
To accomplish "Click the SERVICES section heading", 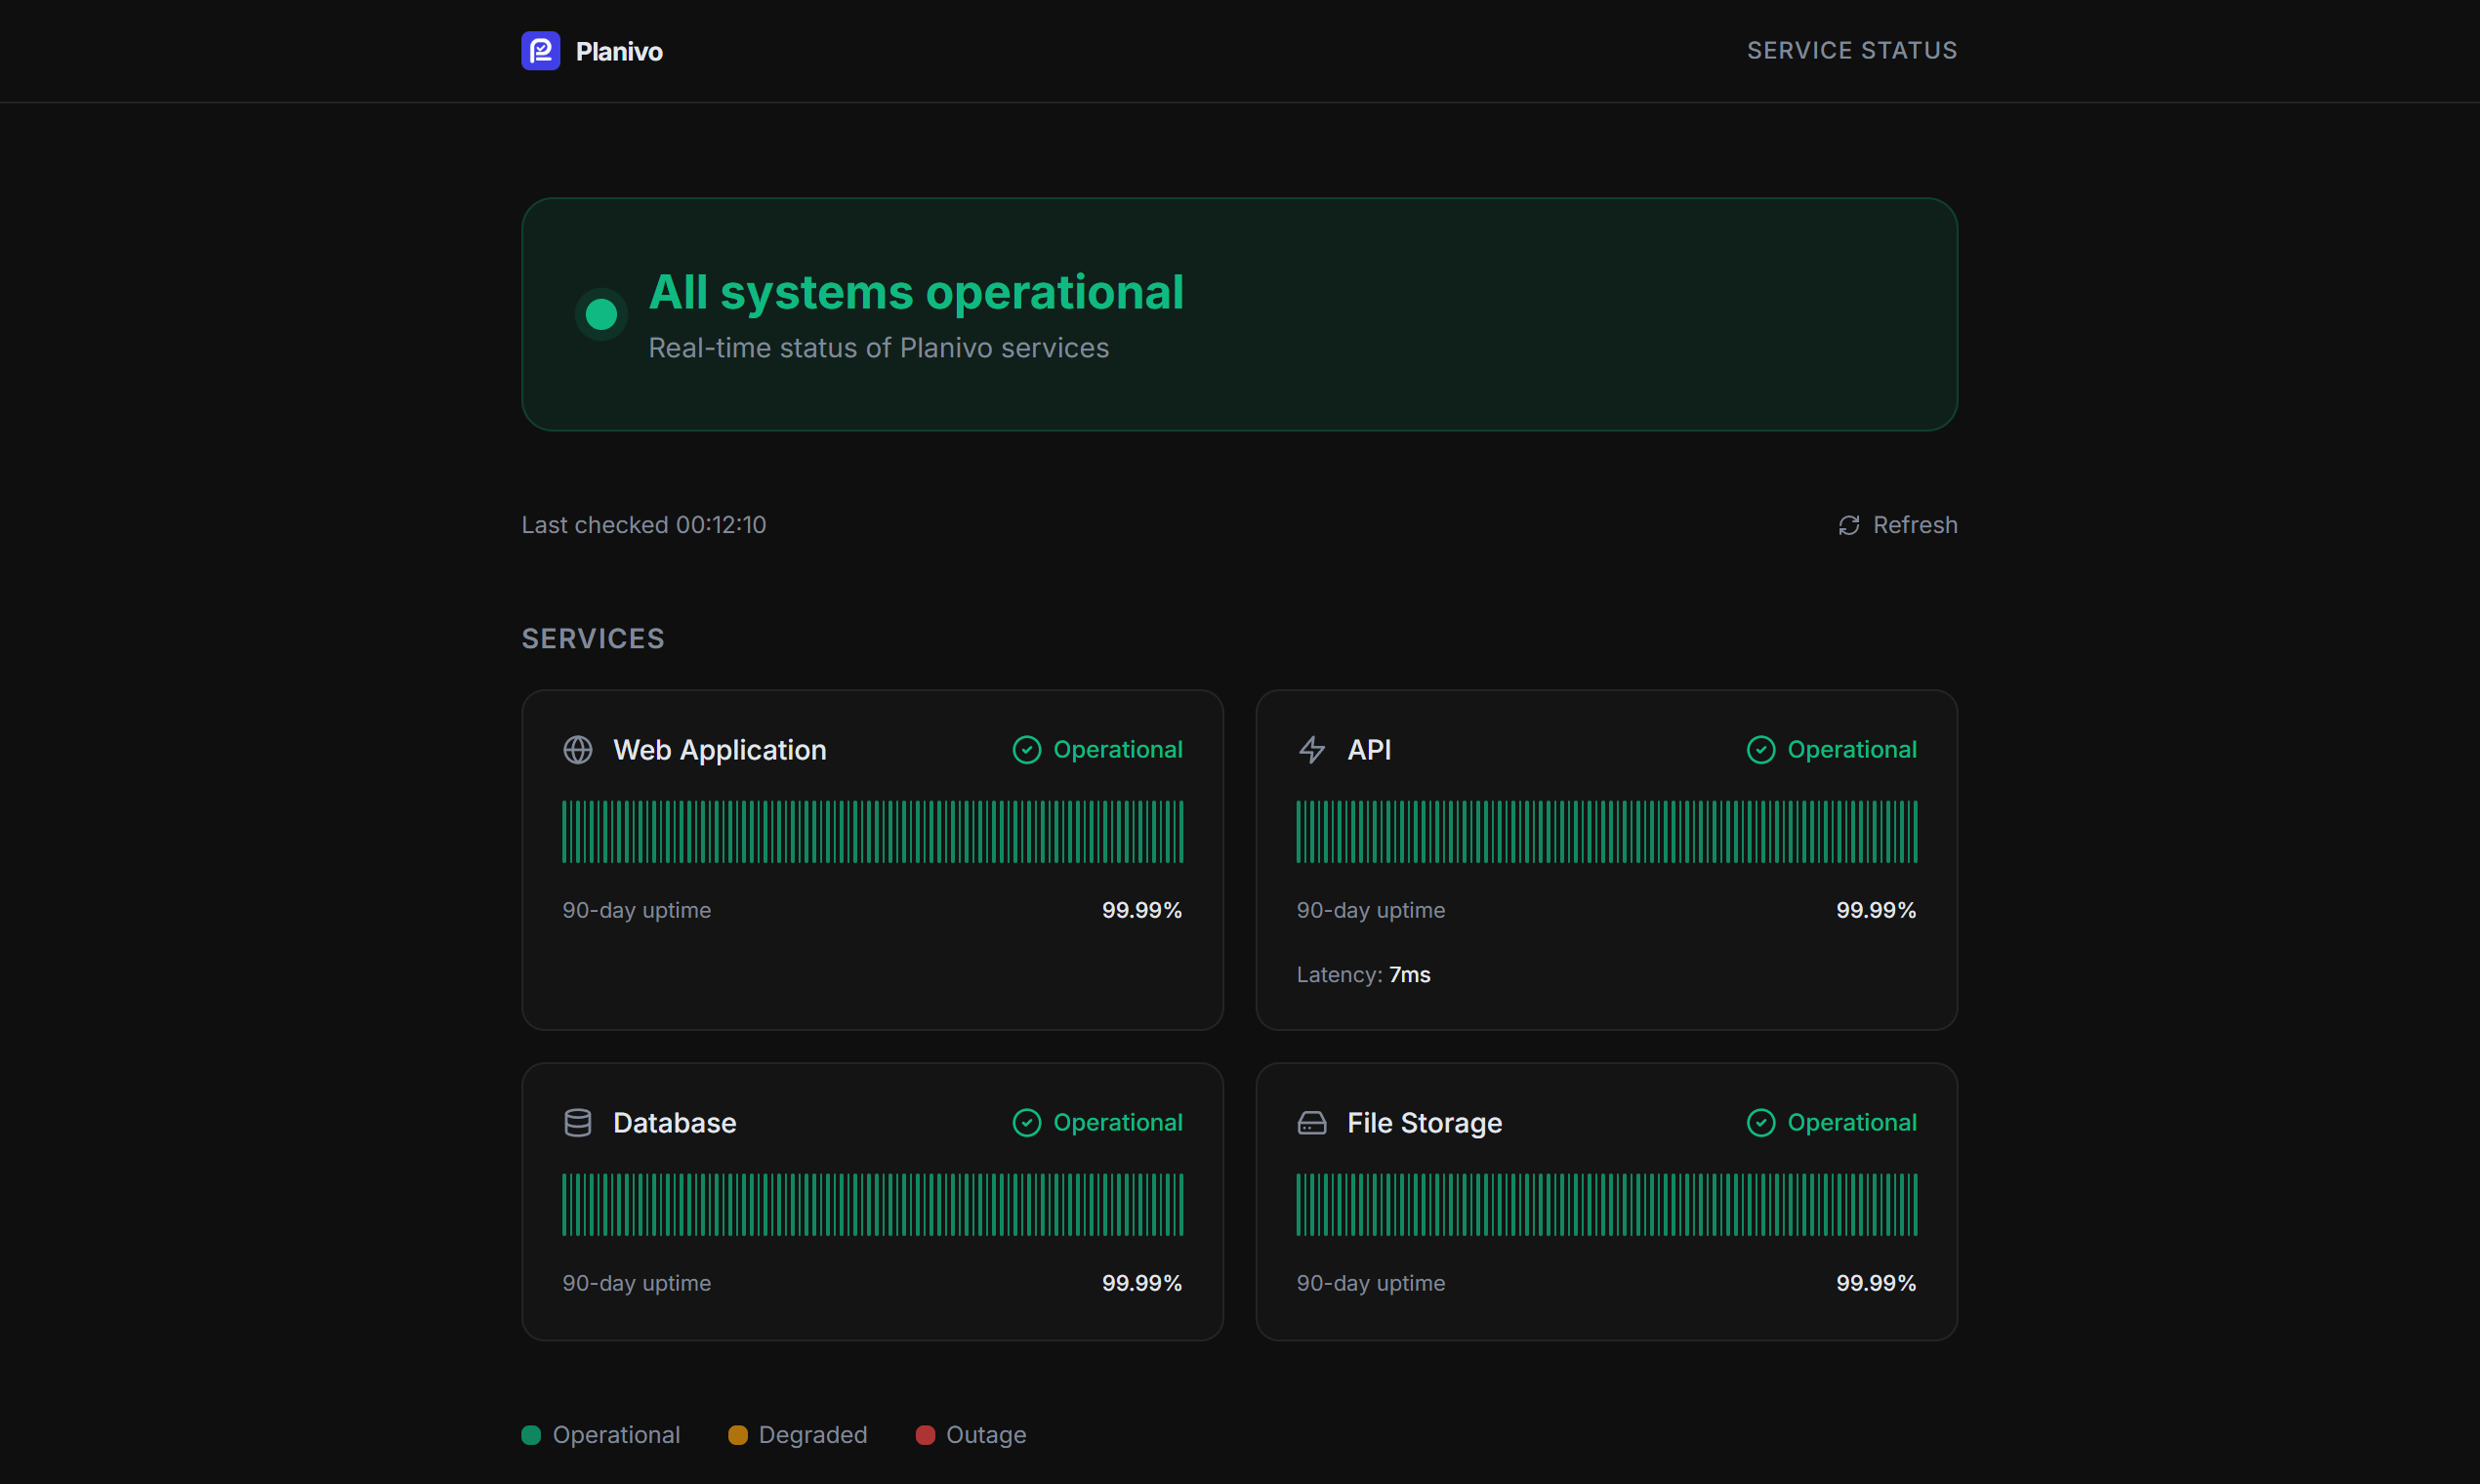I will (x=593, y=639).
